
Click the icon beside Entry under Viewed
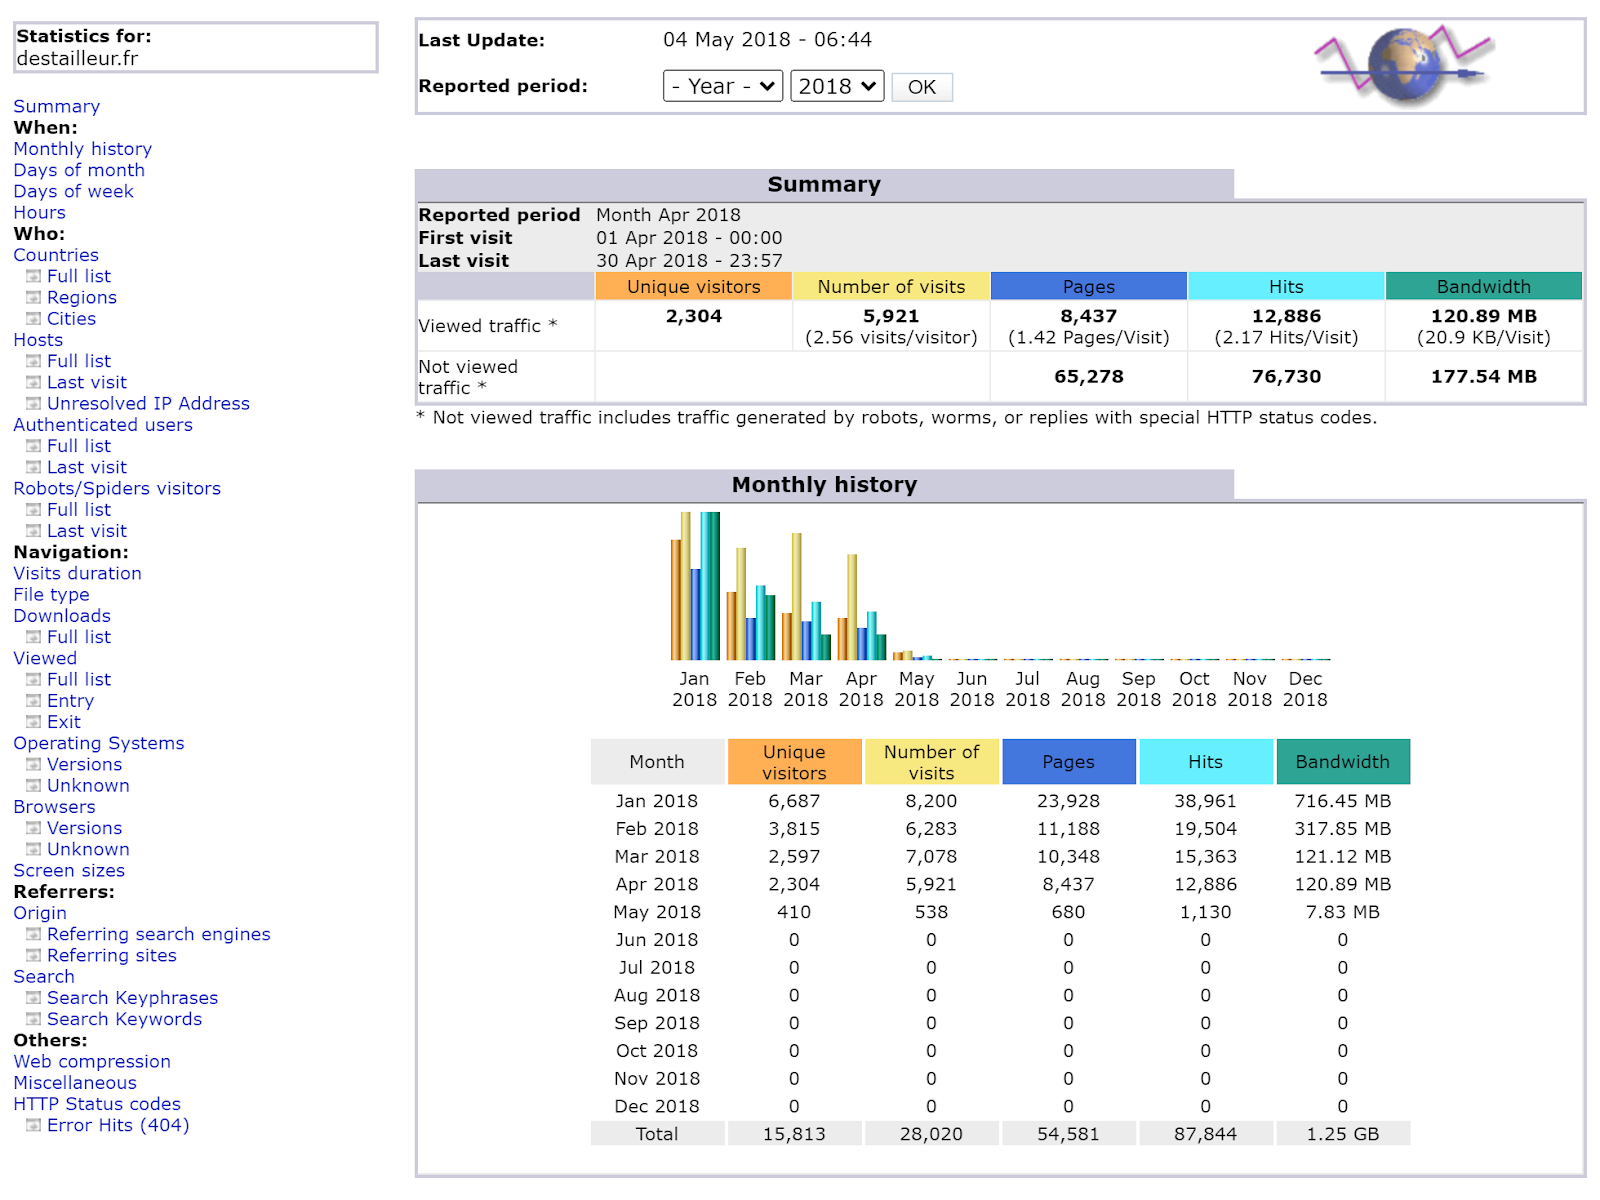[x=33, y=701]
